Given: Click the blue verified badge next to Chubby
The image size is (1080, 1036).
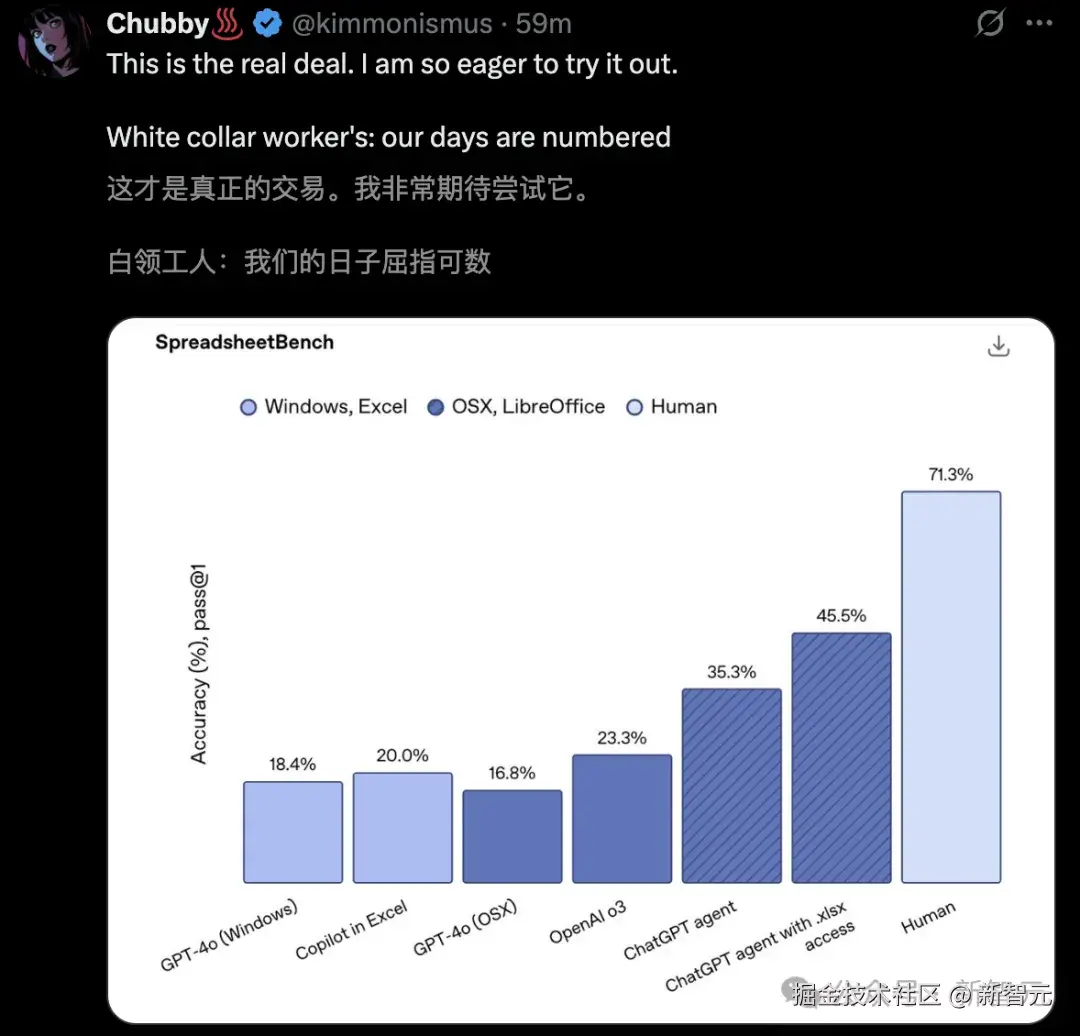Looking at the screenshot, I should tap(266, 23).
